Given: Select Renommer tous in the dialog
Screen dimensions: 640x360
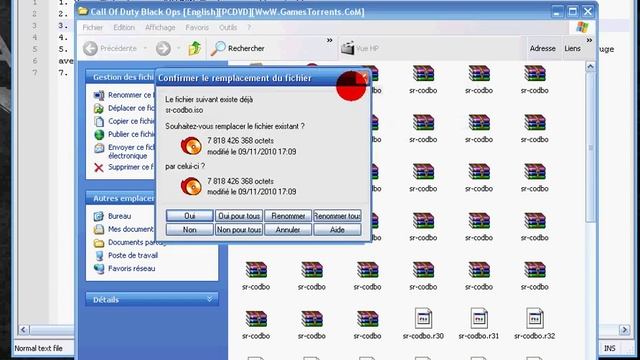Looking at the screenshot, I should coord(337,216).
